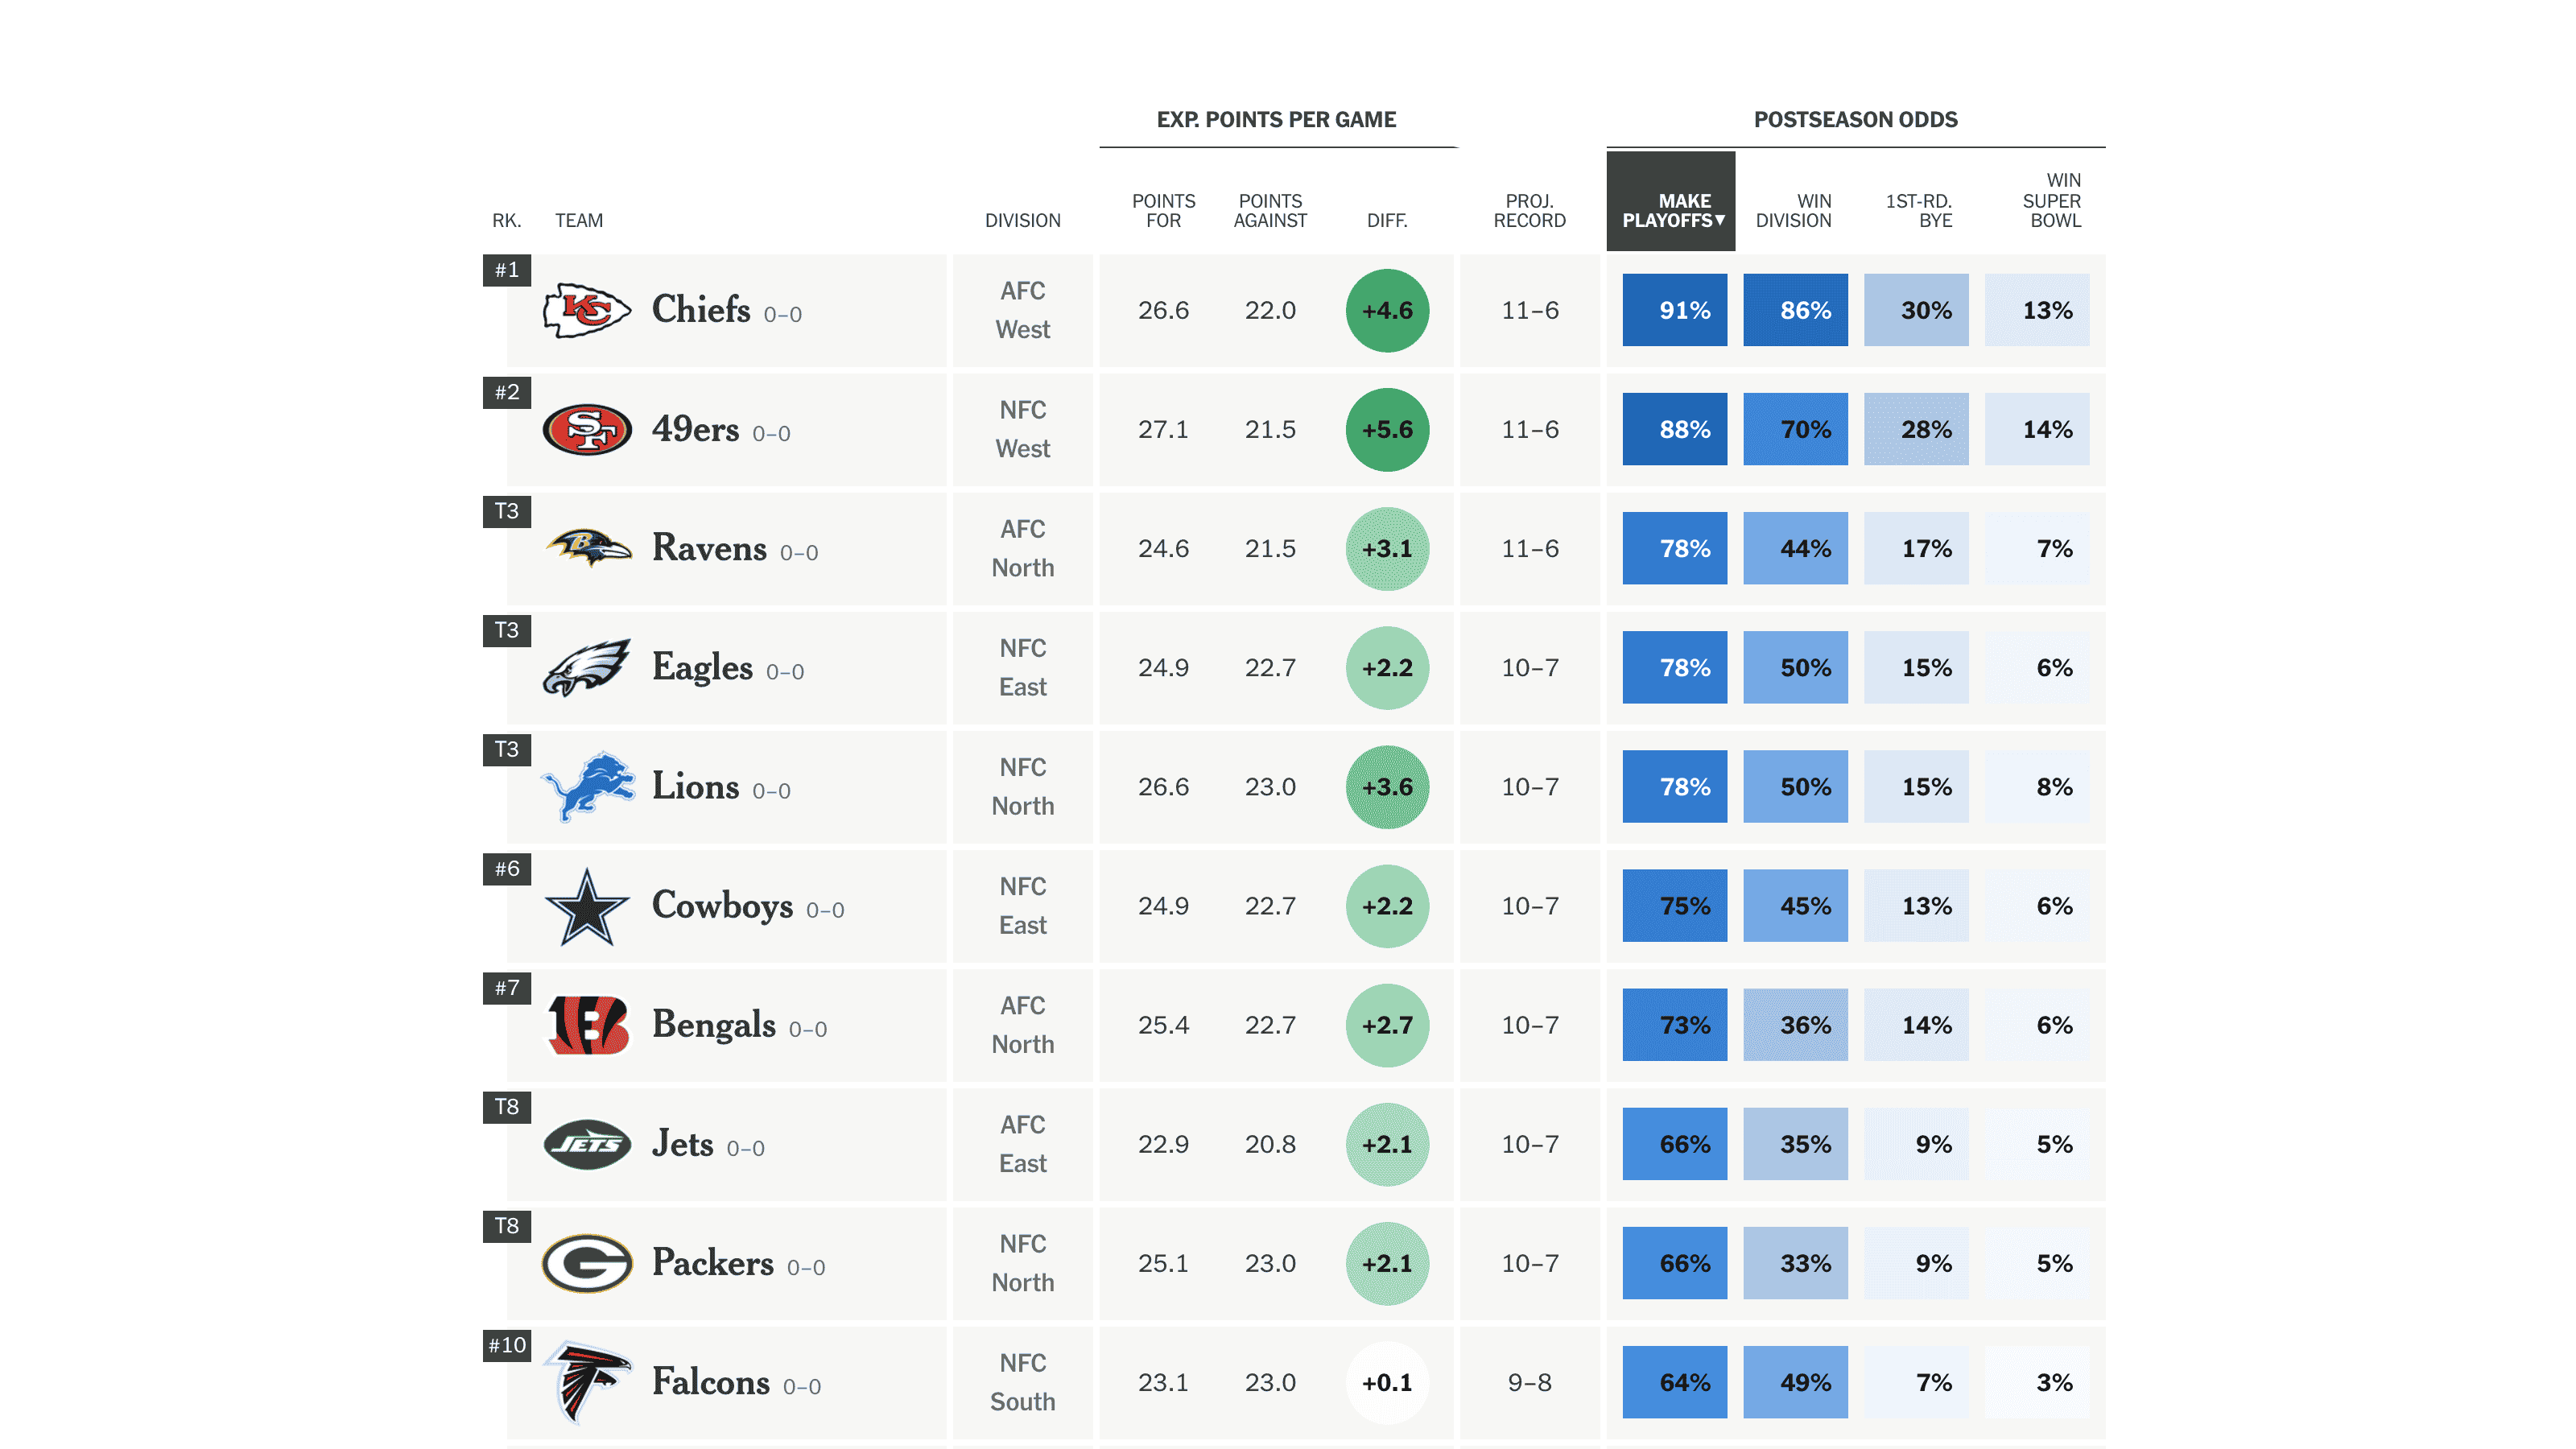Sort by Points For column header

[x=1163, y=210]
